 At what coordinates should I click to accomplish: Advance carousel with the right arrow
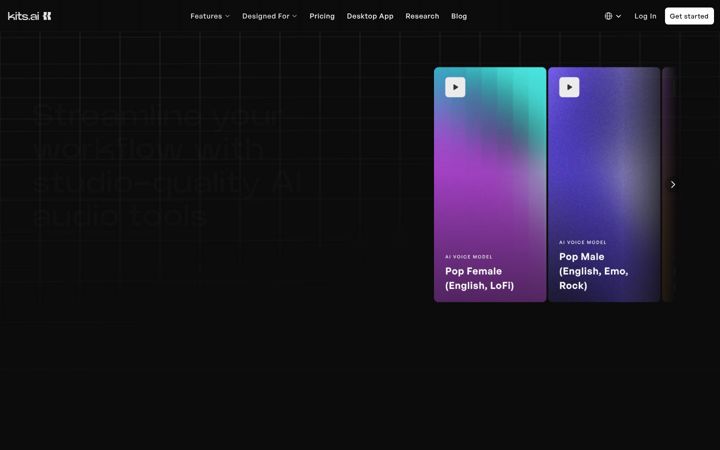[x=673, y=185]
